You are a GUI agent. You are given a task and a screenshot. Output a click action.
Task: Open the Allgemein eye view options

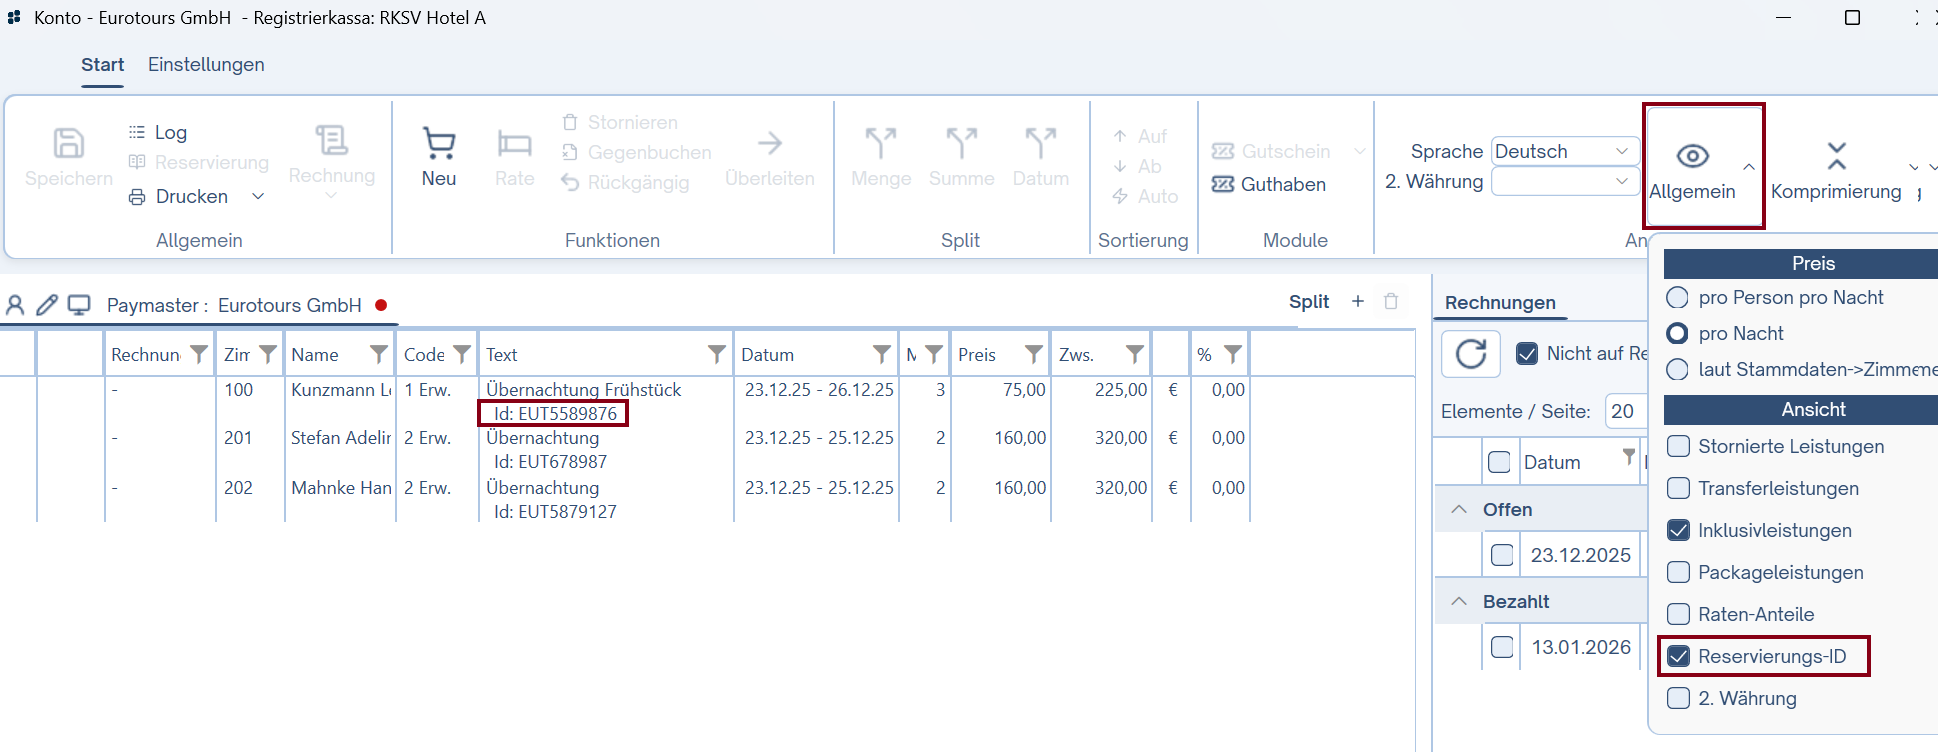(1692, 157)
